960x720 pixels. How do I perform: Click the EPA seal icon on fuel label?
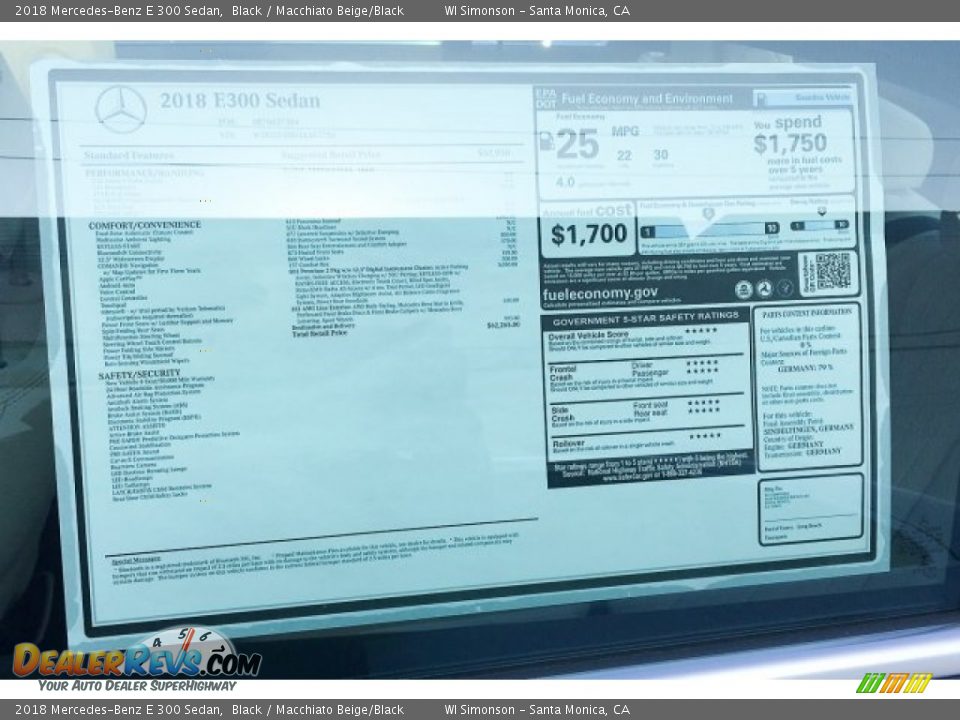click(x=743, y=289)
